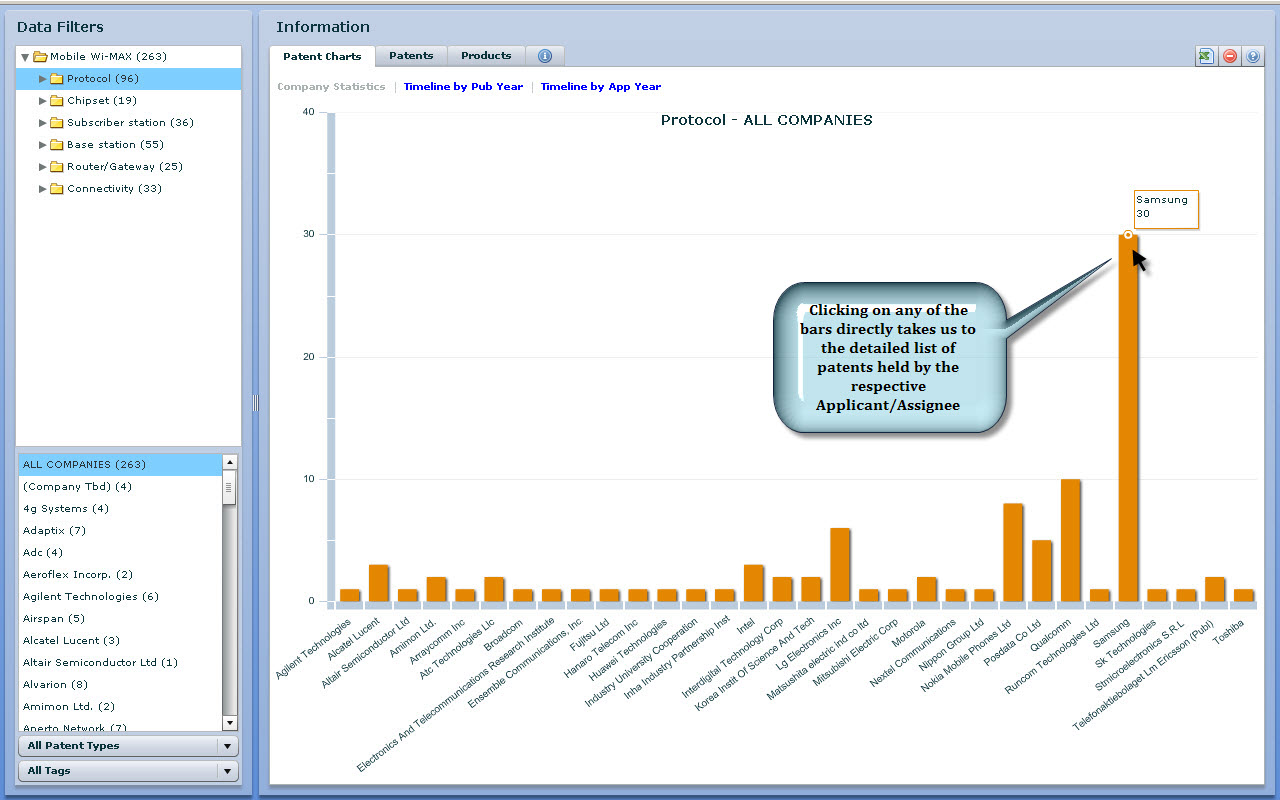This screenshot has width=1280, height=800.
Task: Expand the Subscriber station tree node
Action: [43, 123]
